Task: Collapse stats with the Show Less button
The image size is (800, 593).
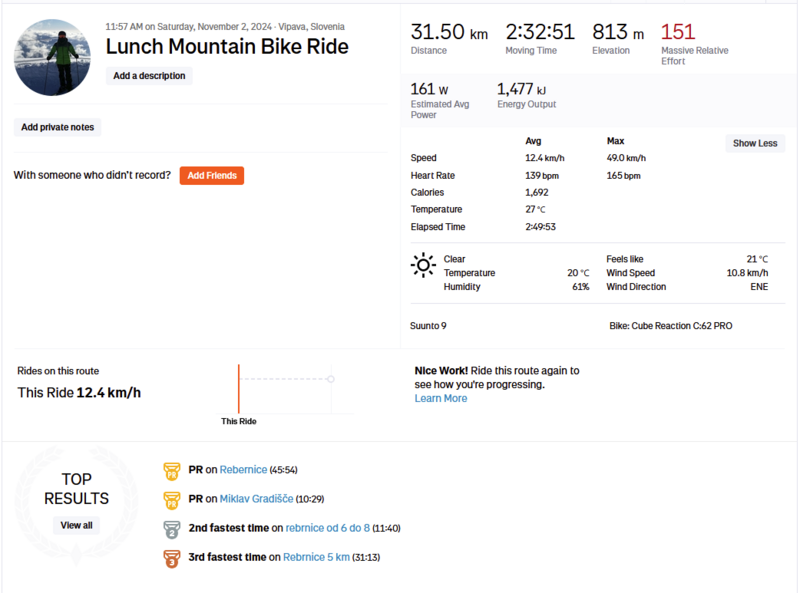Action: tap(754, 143)
